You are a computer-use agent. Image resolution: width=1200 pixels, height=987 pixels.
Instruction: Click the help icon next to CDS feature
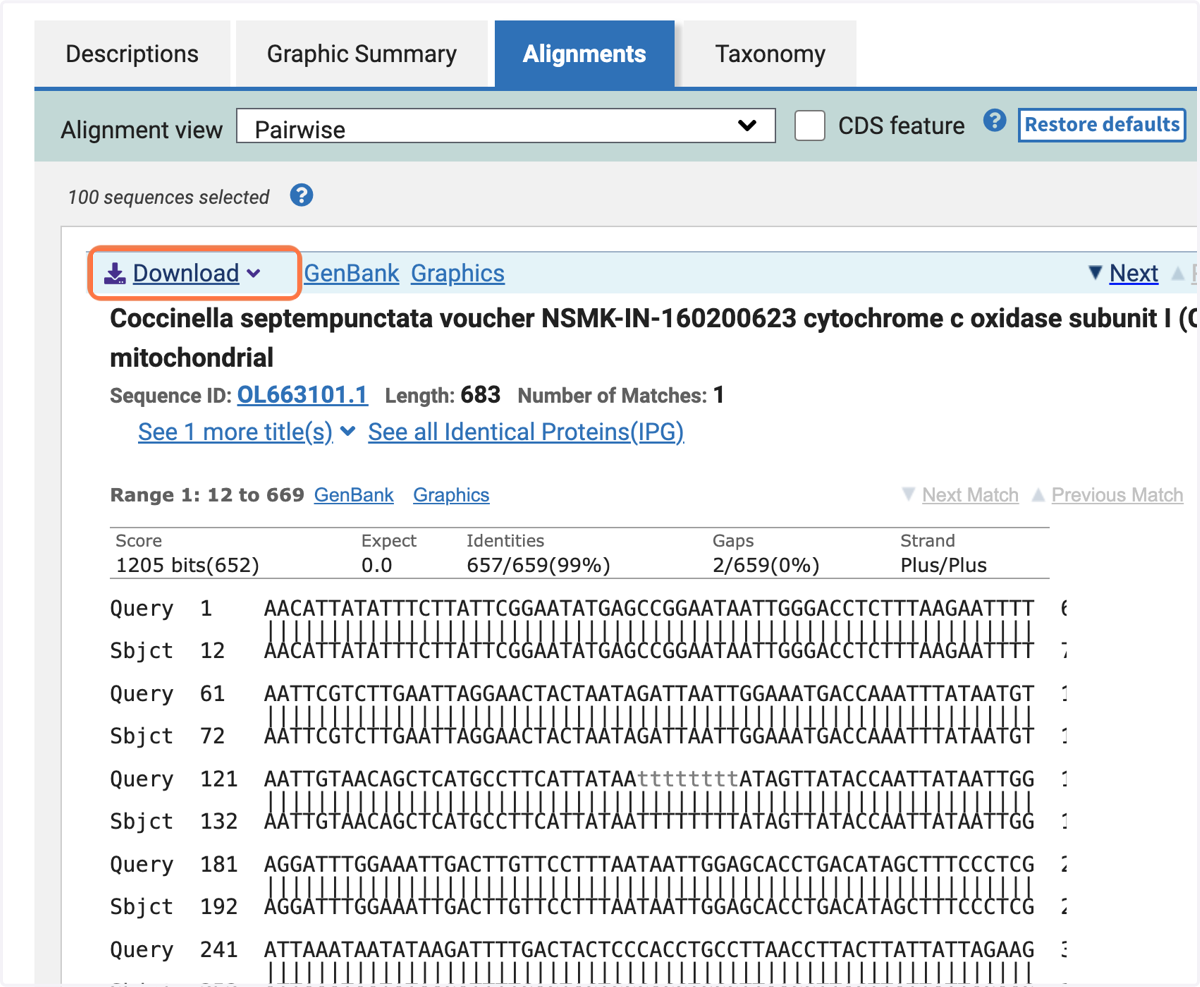[994, 122]
